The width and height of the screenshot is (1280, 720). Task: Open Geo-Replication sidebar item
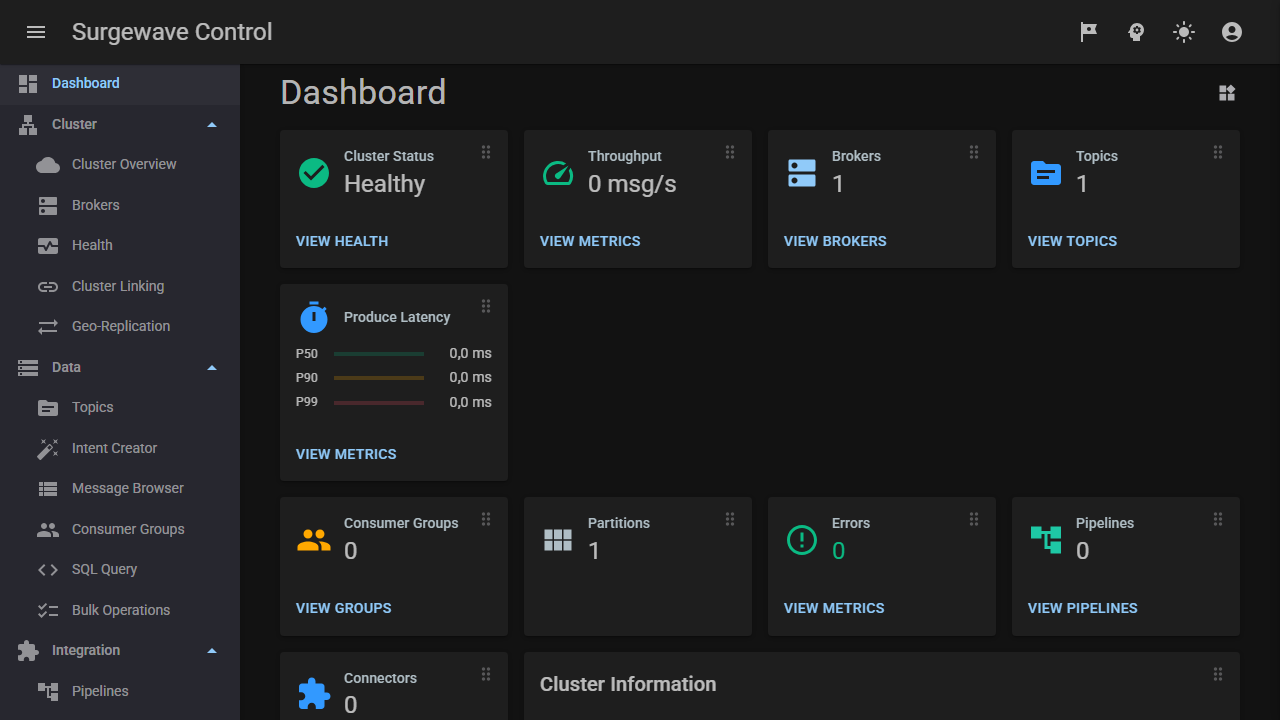[x=120, y=327]
